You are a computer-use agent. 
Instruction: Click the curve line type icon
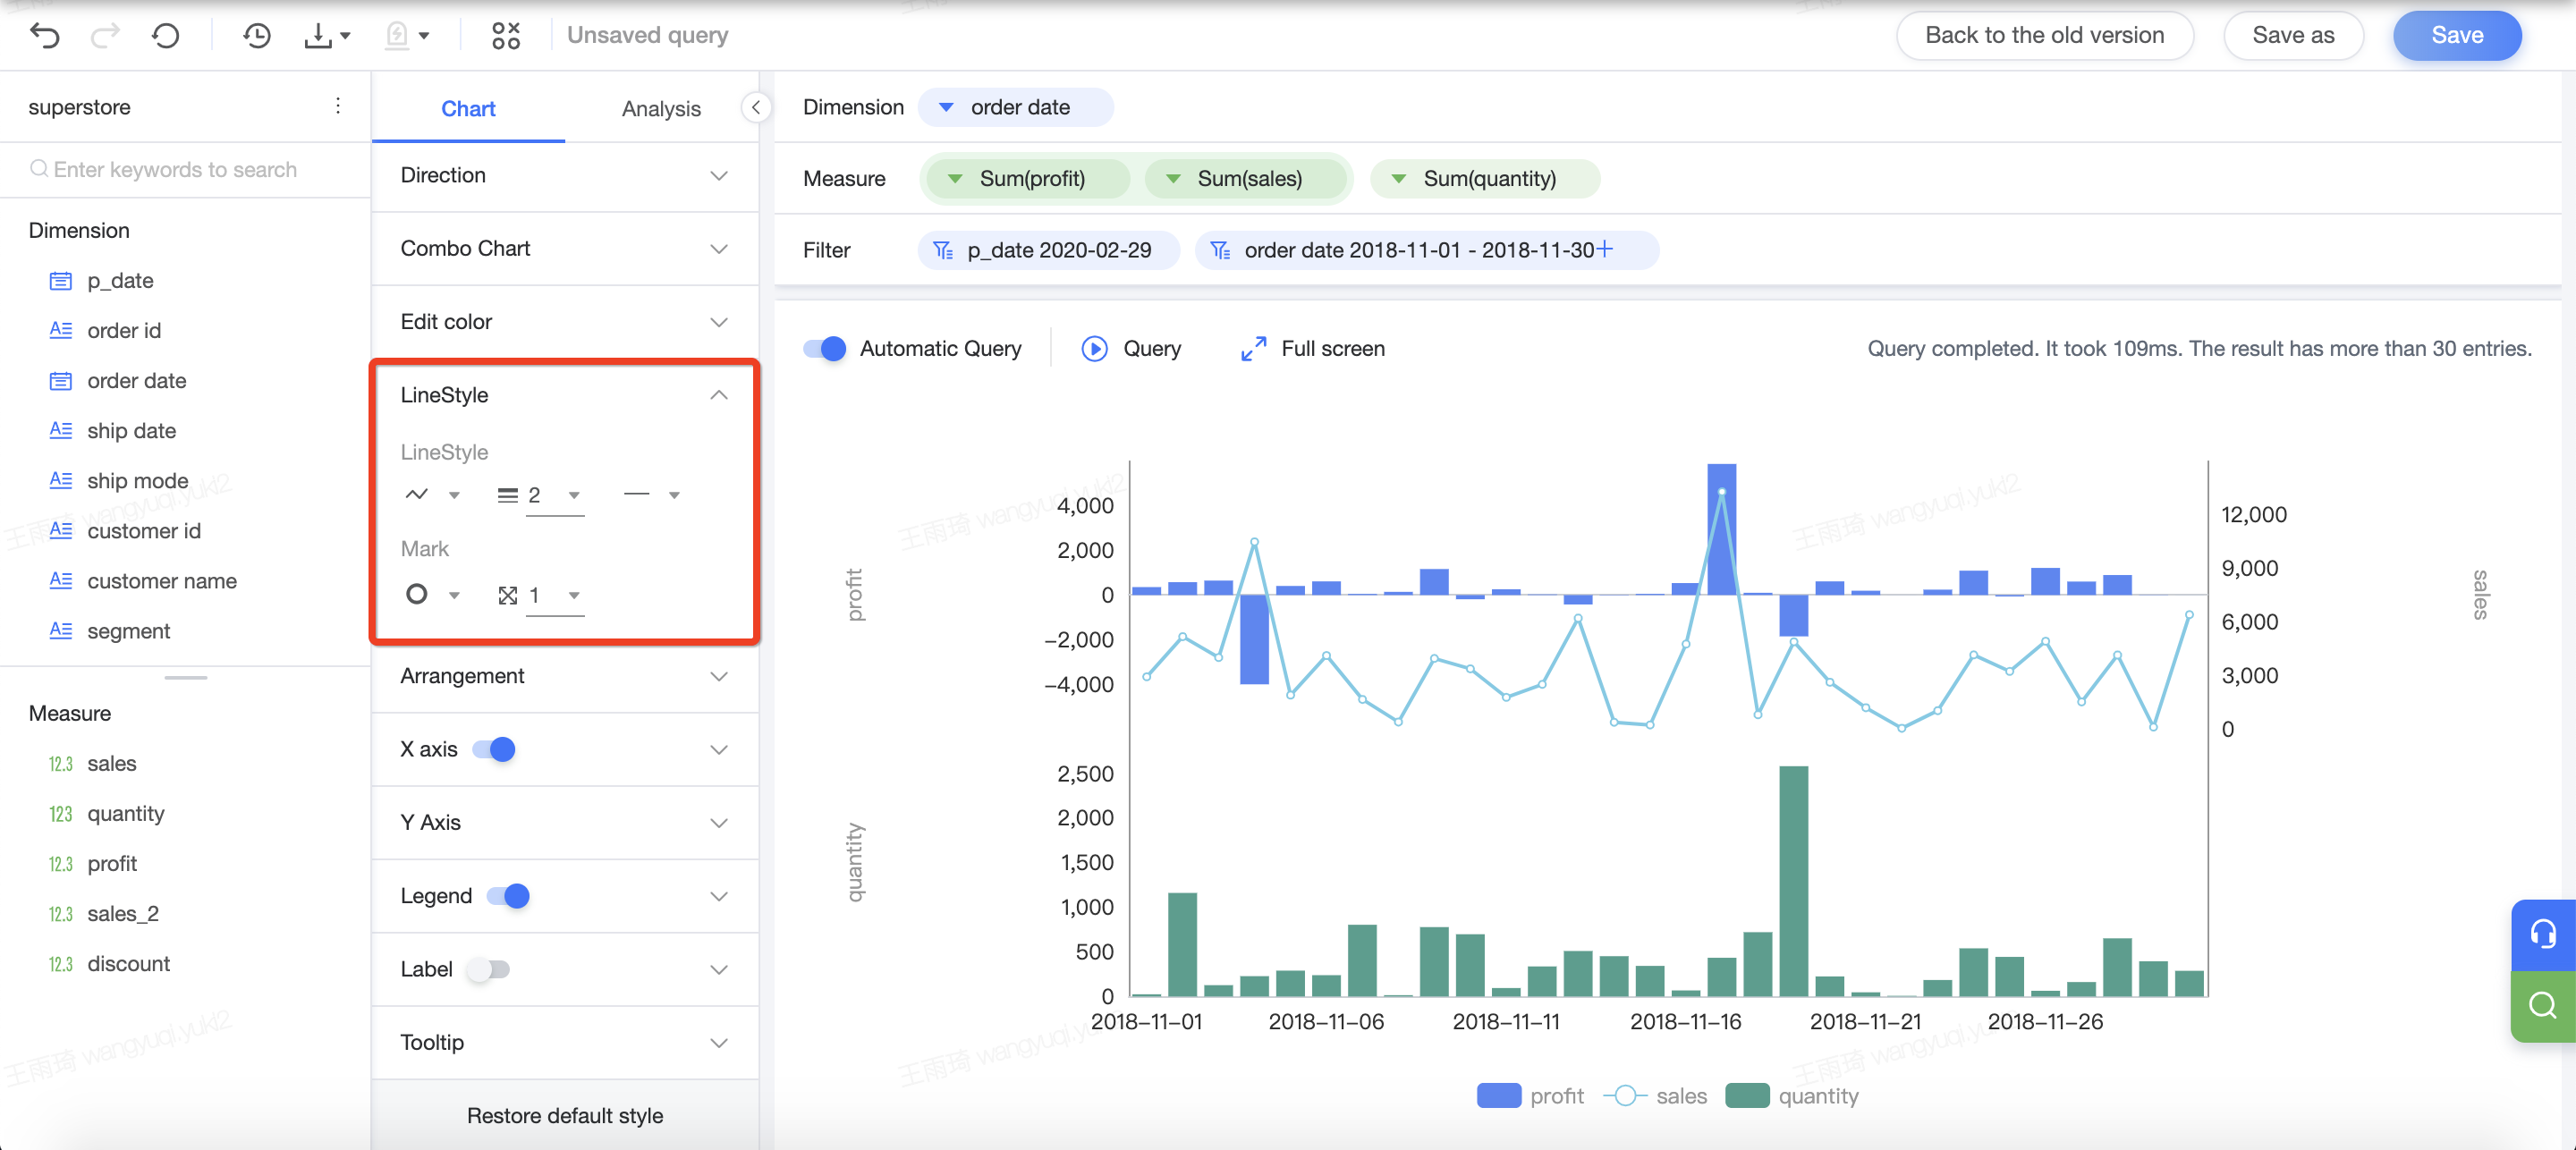(x=416, y=494)
